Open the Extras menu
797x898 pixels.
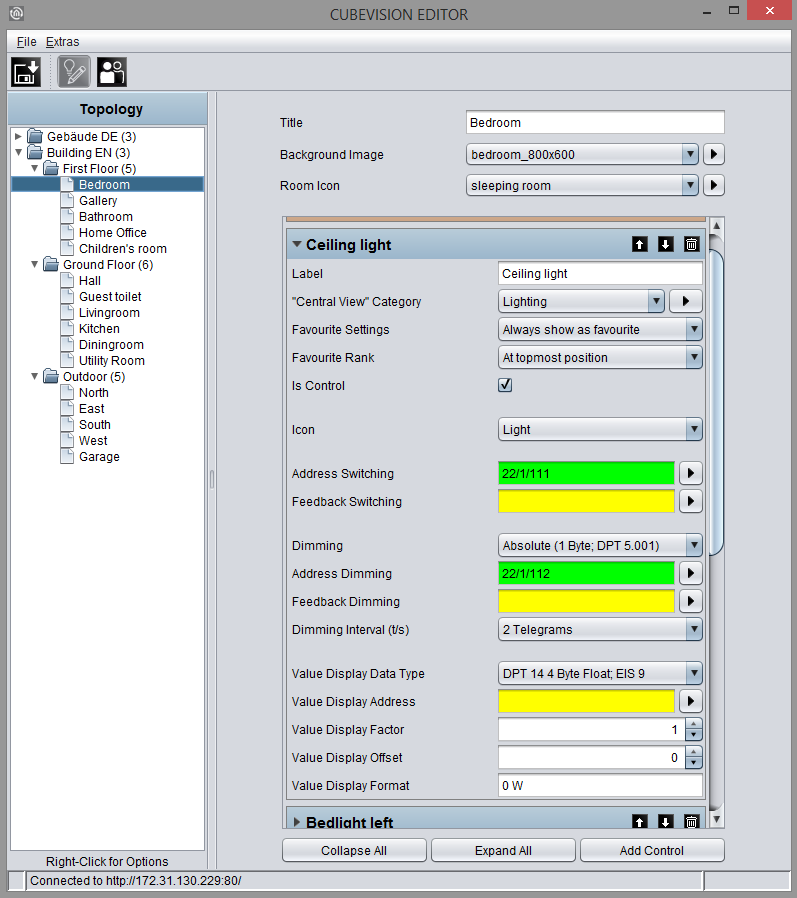[62, 42]
